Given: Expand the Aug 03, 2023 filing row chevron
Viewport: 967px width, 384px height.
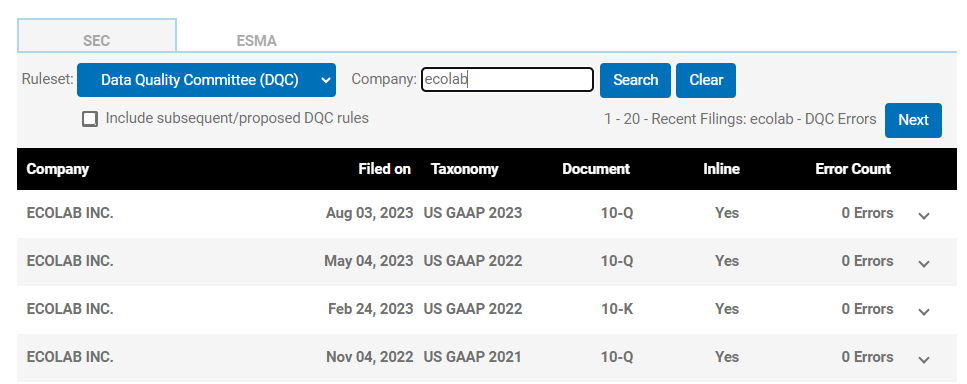Looking at the screenshot, I should point(923,215).
